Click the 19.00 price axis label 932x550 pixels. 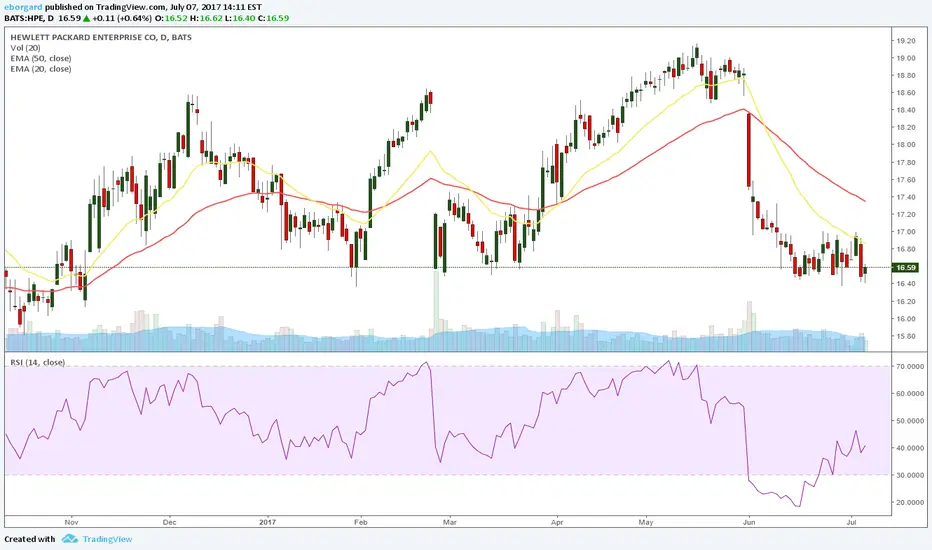coord(906,58)
